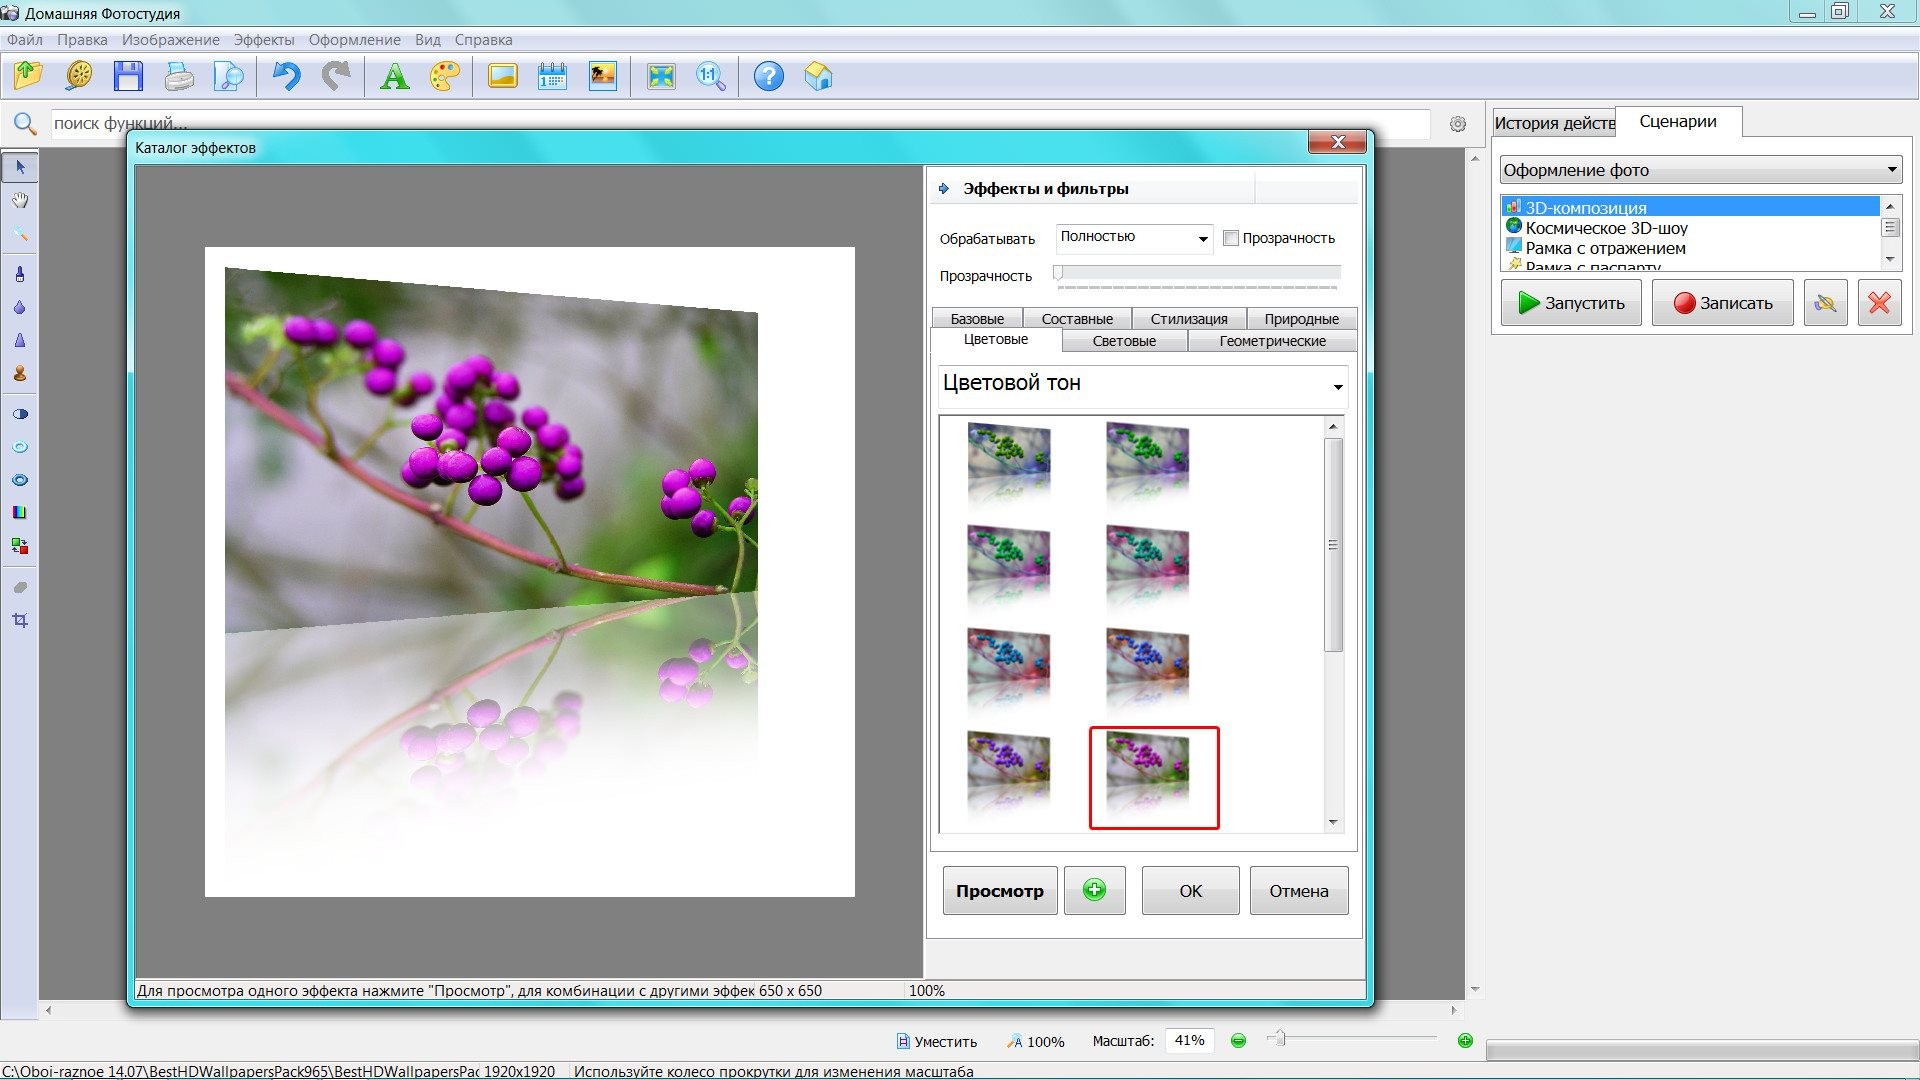Click Просмотр button to preview effect
This screenshot has width=1920, height=1080.
click(1000, 890)
